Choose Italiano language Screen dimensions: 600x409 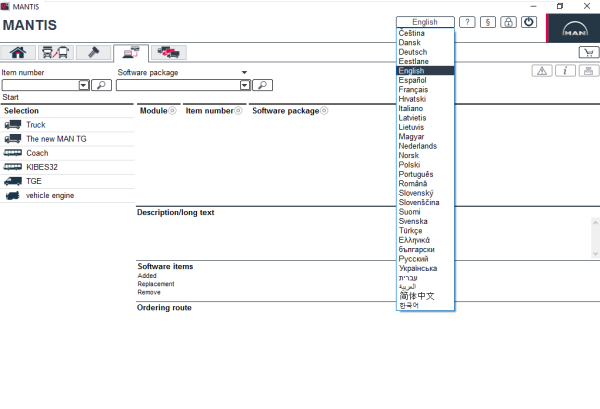click(x=425, y=108)
